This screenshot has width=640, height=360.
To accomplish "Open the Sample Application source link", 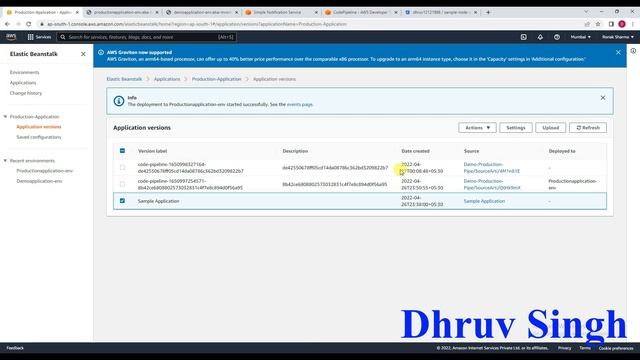I will (484, 201).
